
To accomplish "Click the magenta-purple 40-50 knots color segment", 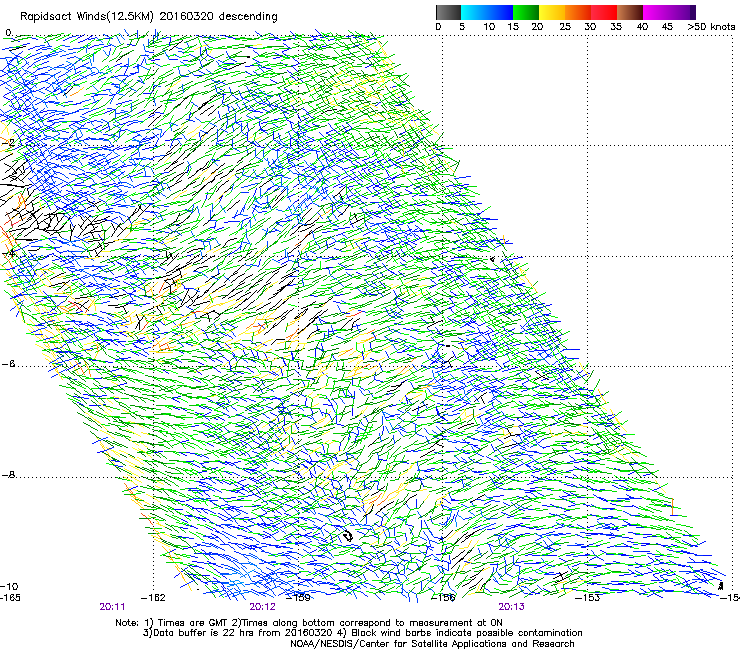I will point(669,12).
